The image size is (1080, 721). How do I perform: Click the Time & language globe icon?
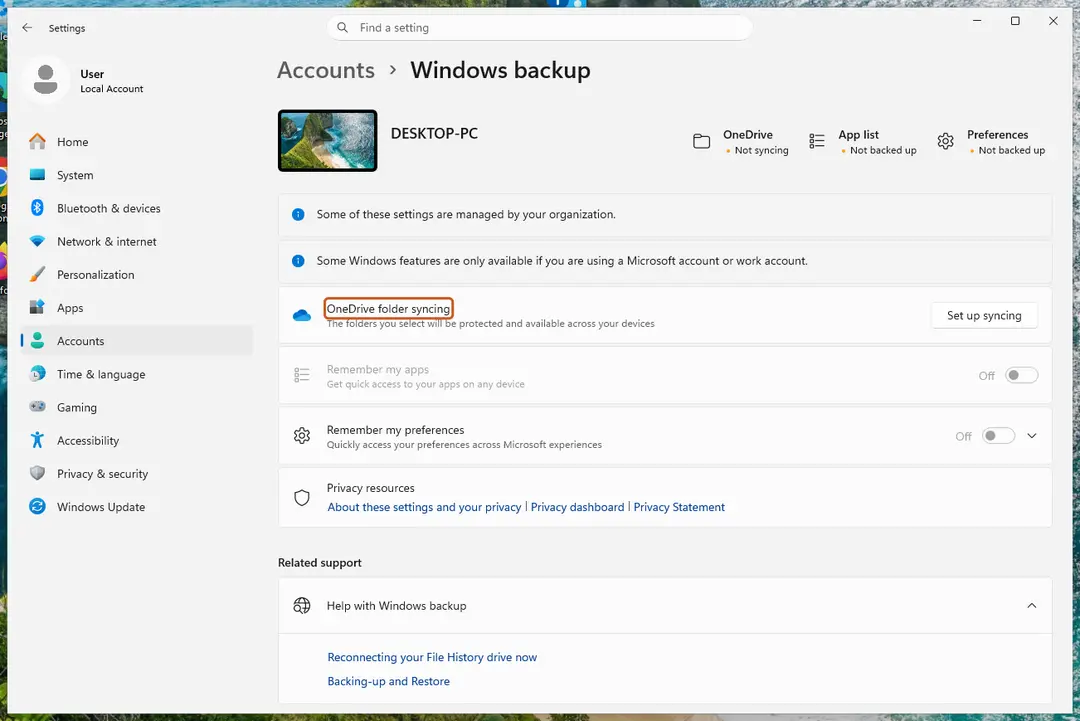pyautogui.click(x=37, y=374)
